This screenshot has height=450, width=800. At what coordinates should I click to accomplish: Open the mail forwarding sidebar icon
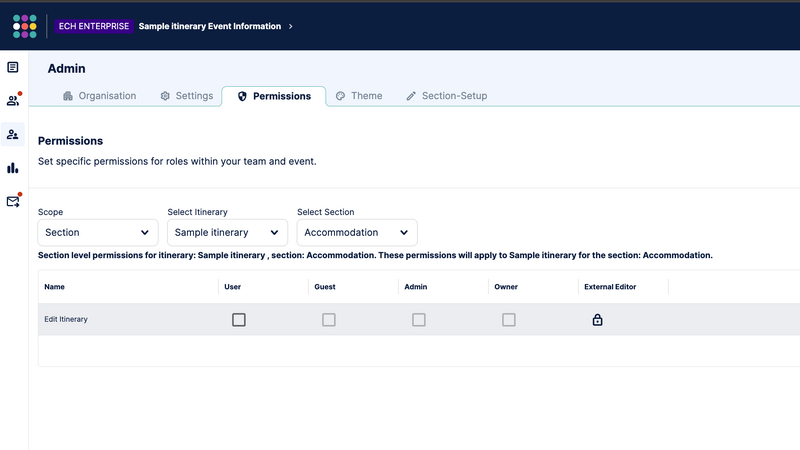pyautogui.click(x=13, y=202)
